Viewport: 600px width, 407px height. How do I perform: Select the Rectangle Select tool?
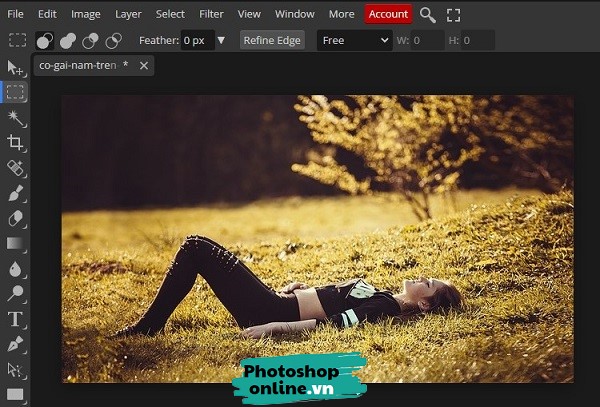click(x=15, y=93)
